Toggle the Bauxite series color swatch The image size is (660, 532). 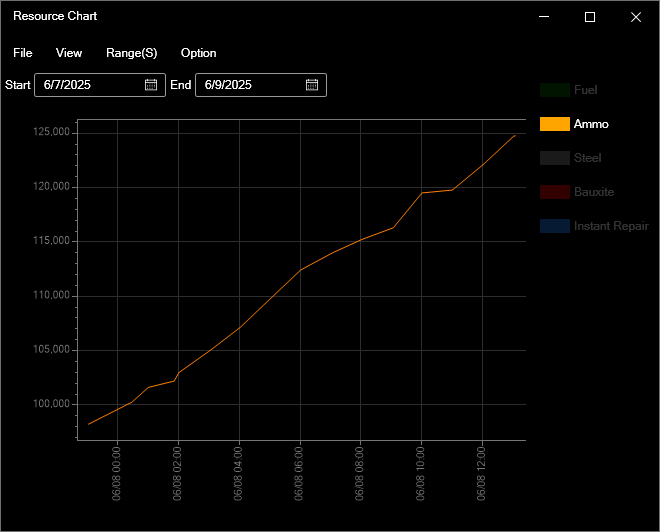(555, 192)
